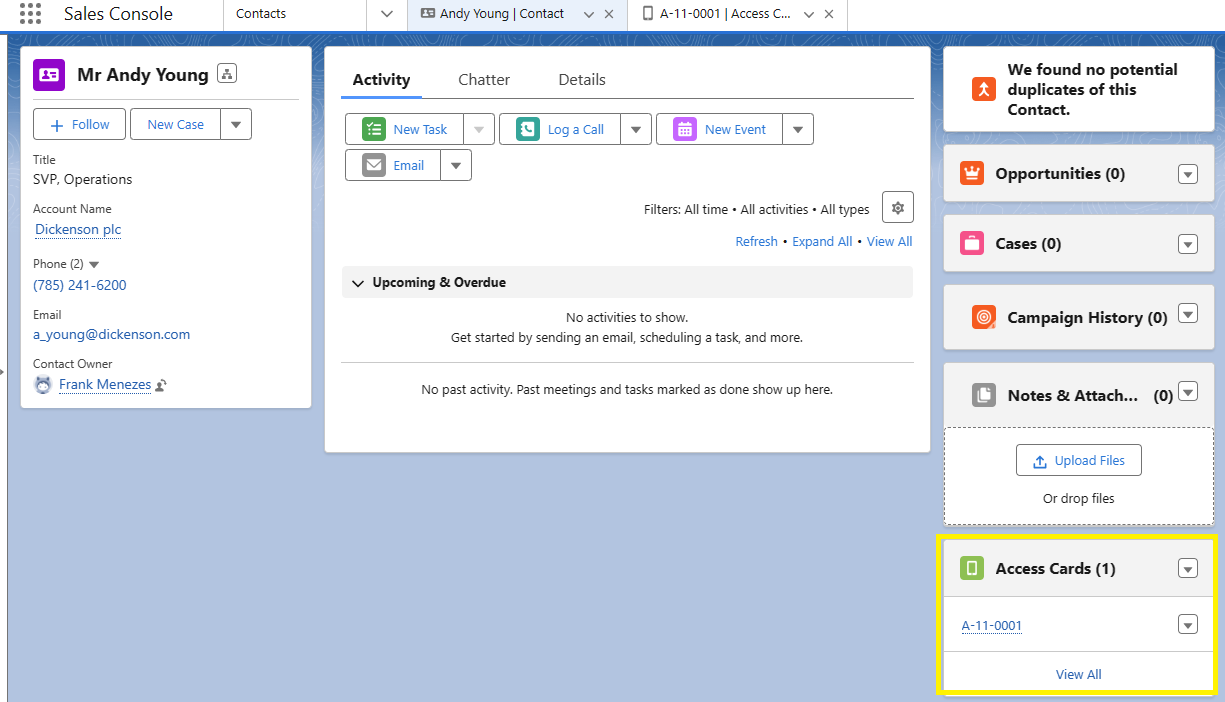Click the New Event calendar icon

tap(685, 129)
